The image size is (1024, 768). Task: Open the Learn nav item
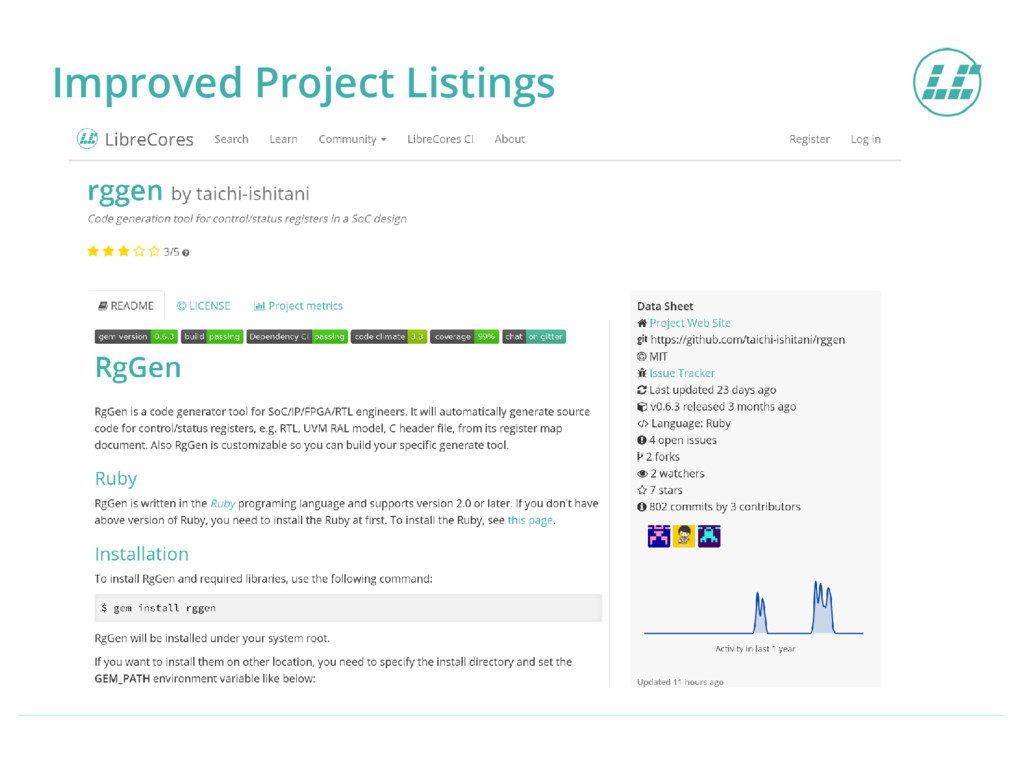tap(283, 139)
